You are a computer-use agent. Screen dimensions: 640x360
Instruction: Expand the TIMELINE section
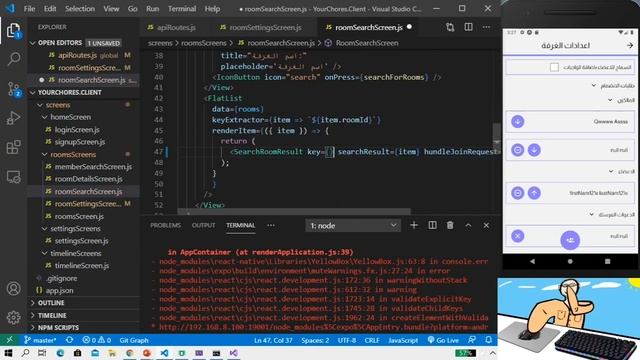coord(84,316)
